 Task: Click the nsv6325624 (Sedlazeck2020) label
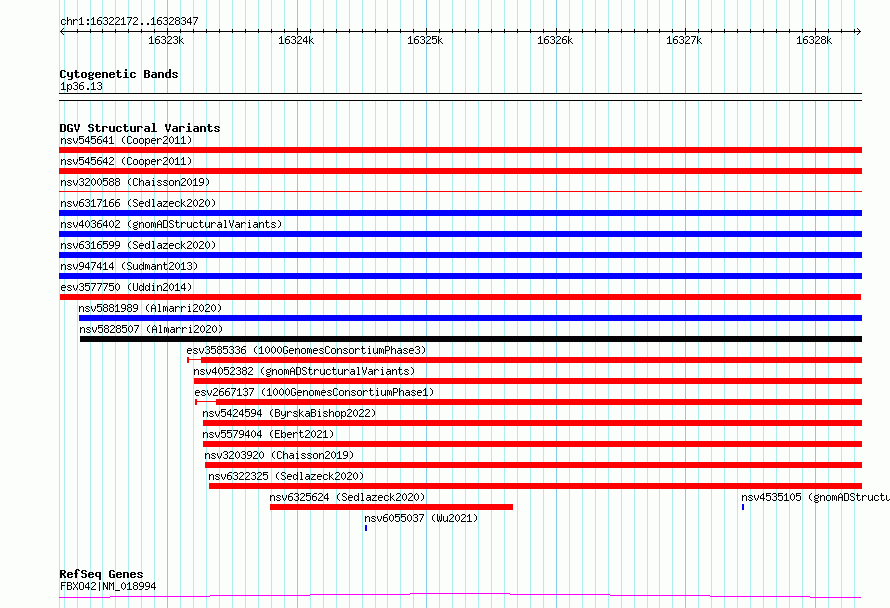(347, 497)
